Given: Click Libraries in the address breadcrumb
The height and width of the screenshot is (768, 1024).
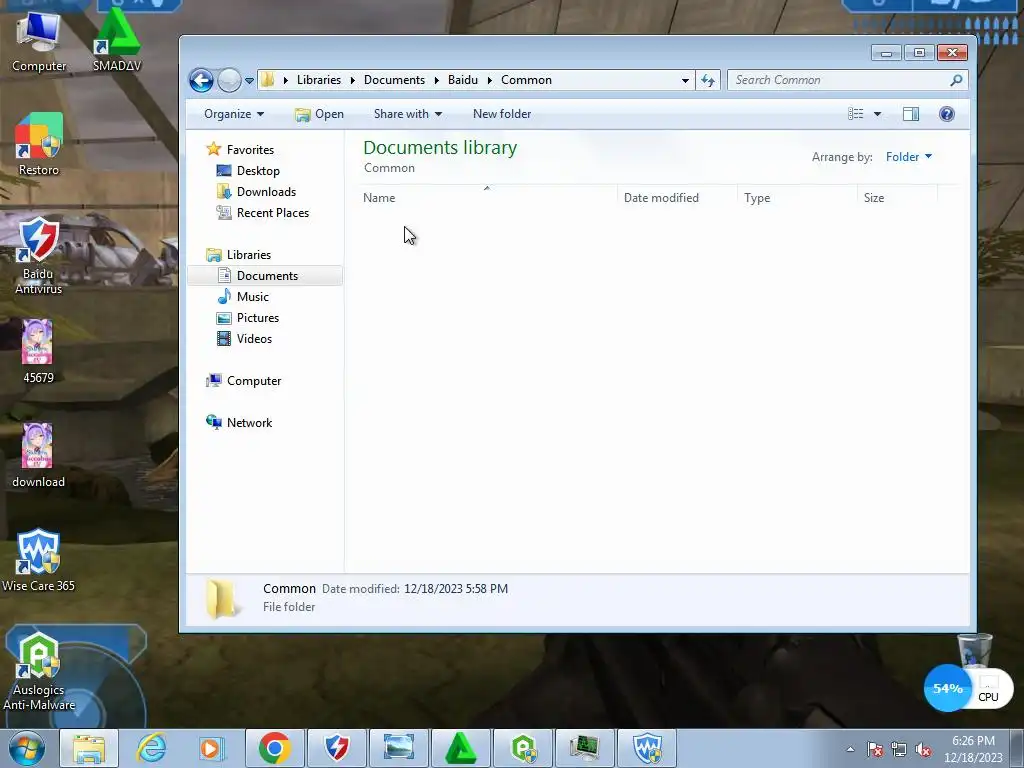Looking at the screenshot, I should pyautogui.click(x=319, y=80).
